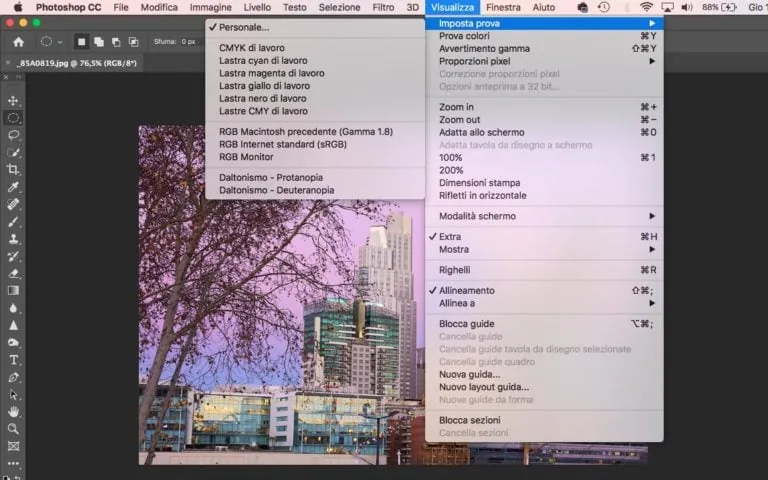The width and height of the screenshot is (768, 480).
Task: Open the macOS Wi-Fi status icon
Action: 647,7
